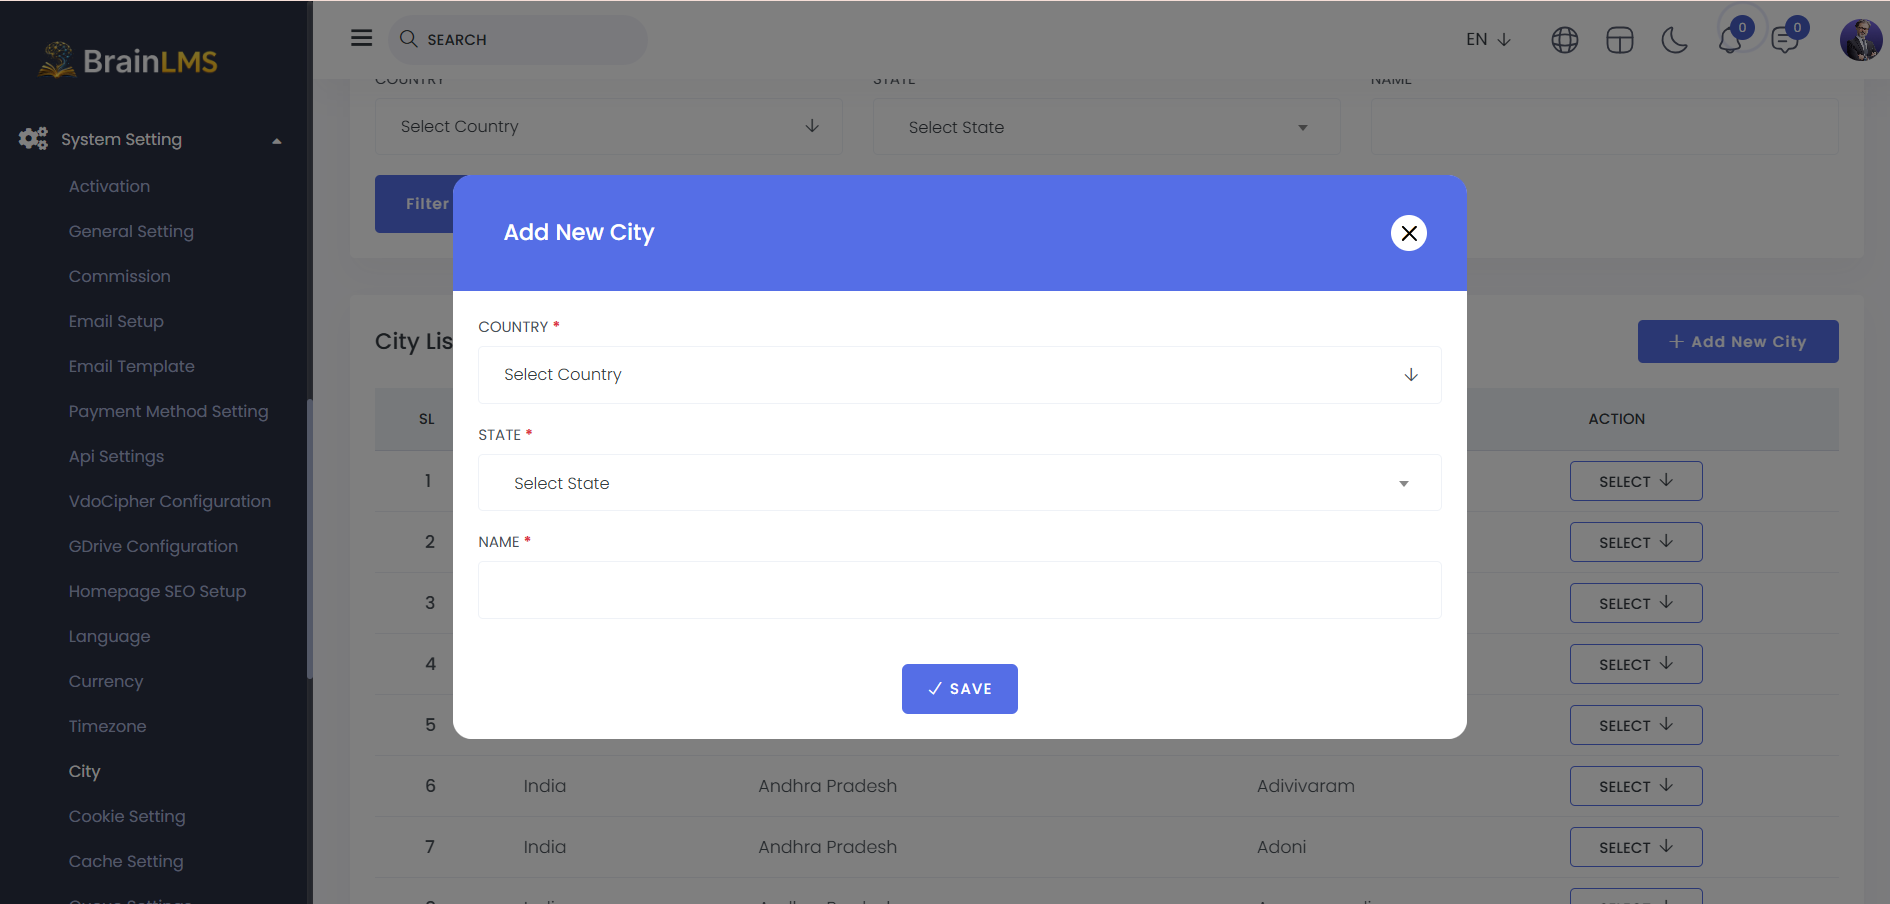Toggle dark mode moon icon

1674,40
